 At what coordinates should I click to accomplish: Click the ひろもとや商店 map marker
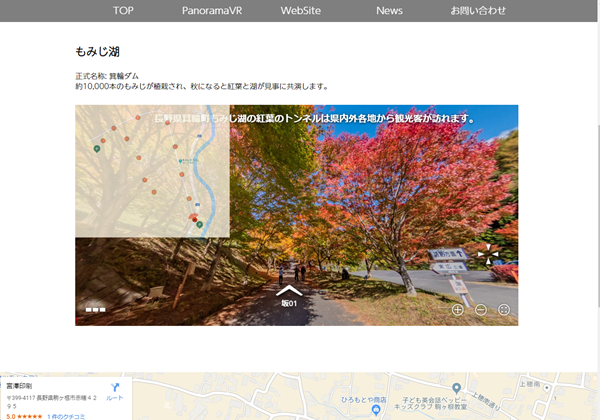click(x=376, y=410)
